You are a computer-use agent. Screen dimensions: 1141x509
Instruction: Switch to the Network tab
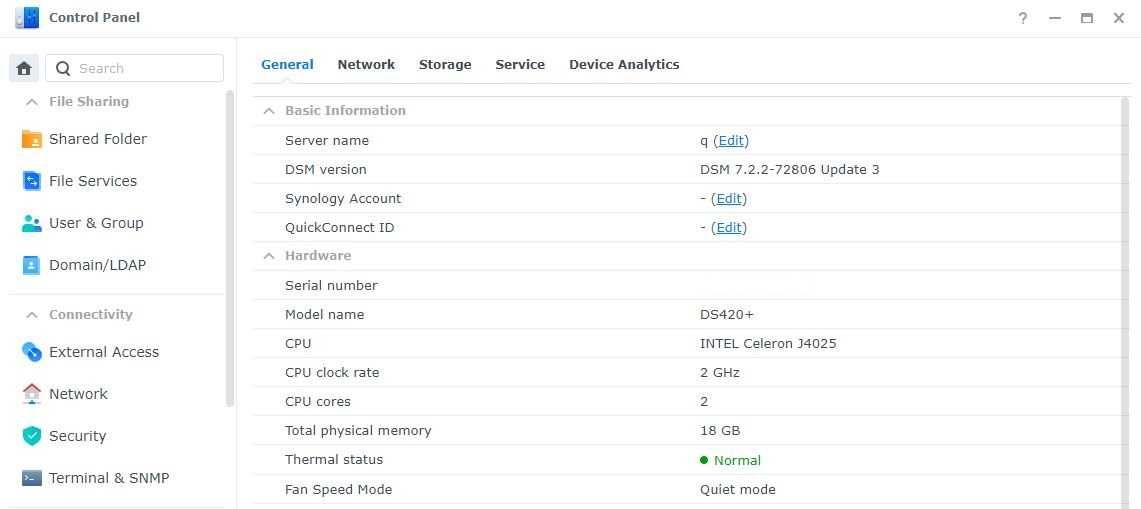pyautogui.click(x=366, y=65)
